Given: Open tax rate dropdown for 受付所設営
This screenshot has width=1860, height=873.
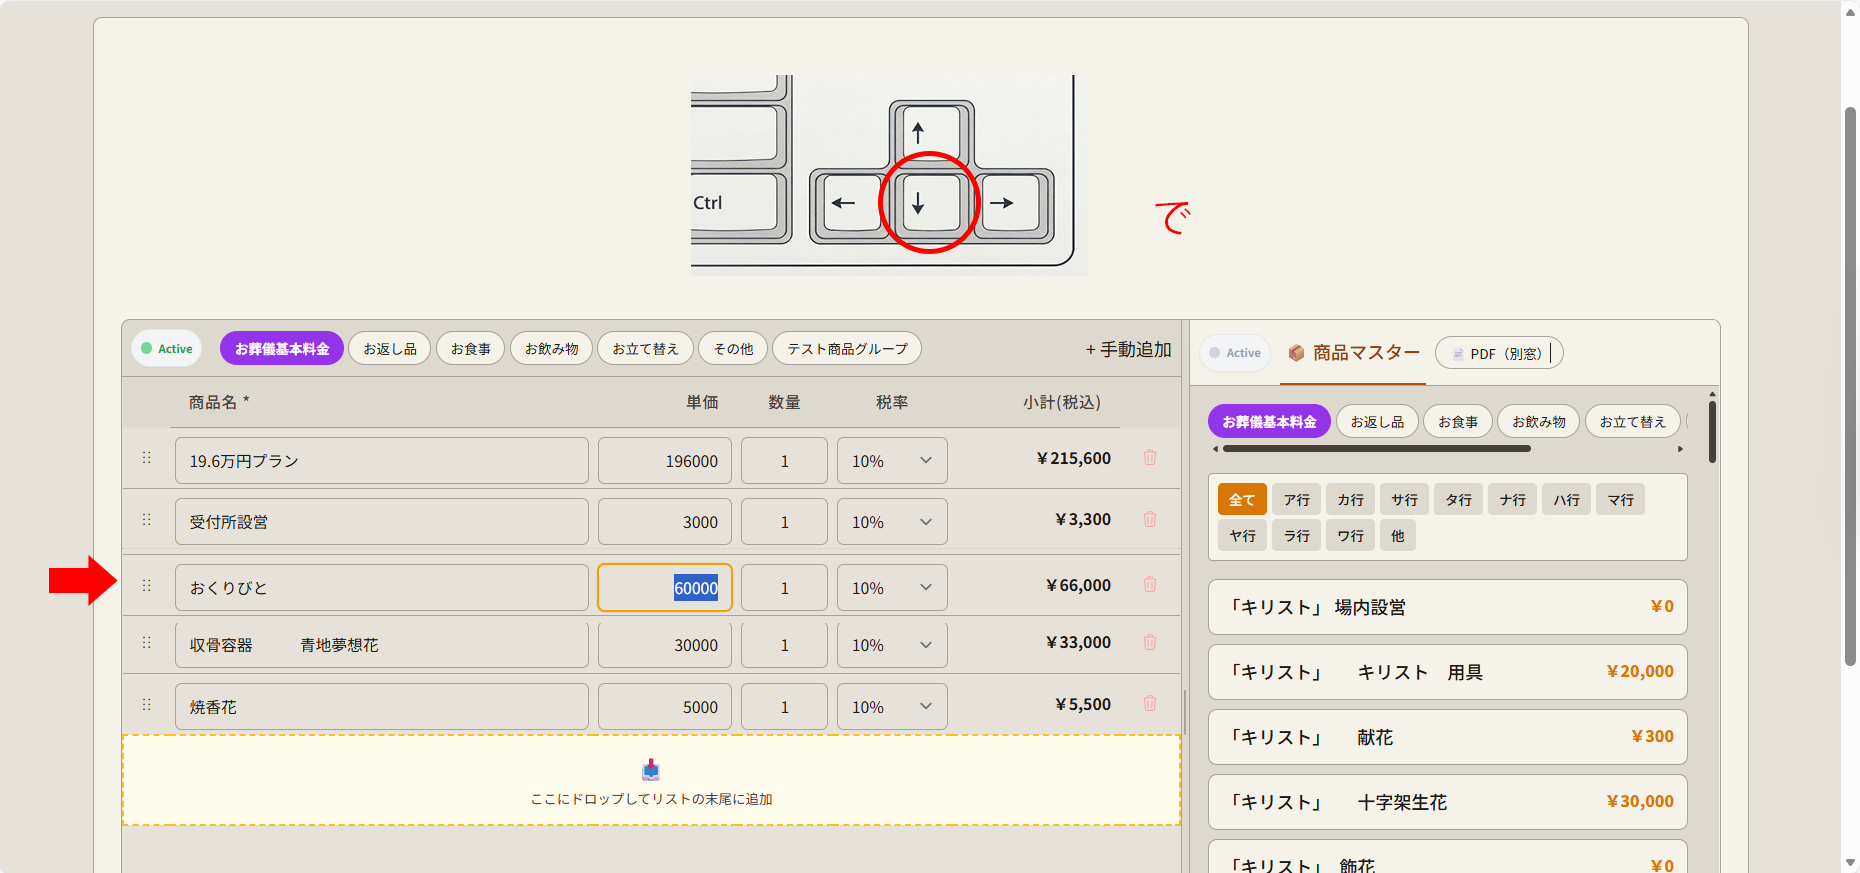Looking at the screenshot, I should coord(892,522).
